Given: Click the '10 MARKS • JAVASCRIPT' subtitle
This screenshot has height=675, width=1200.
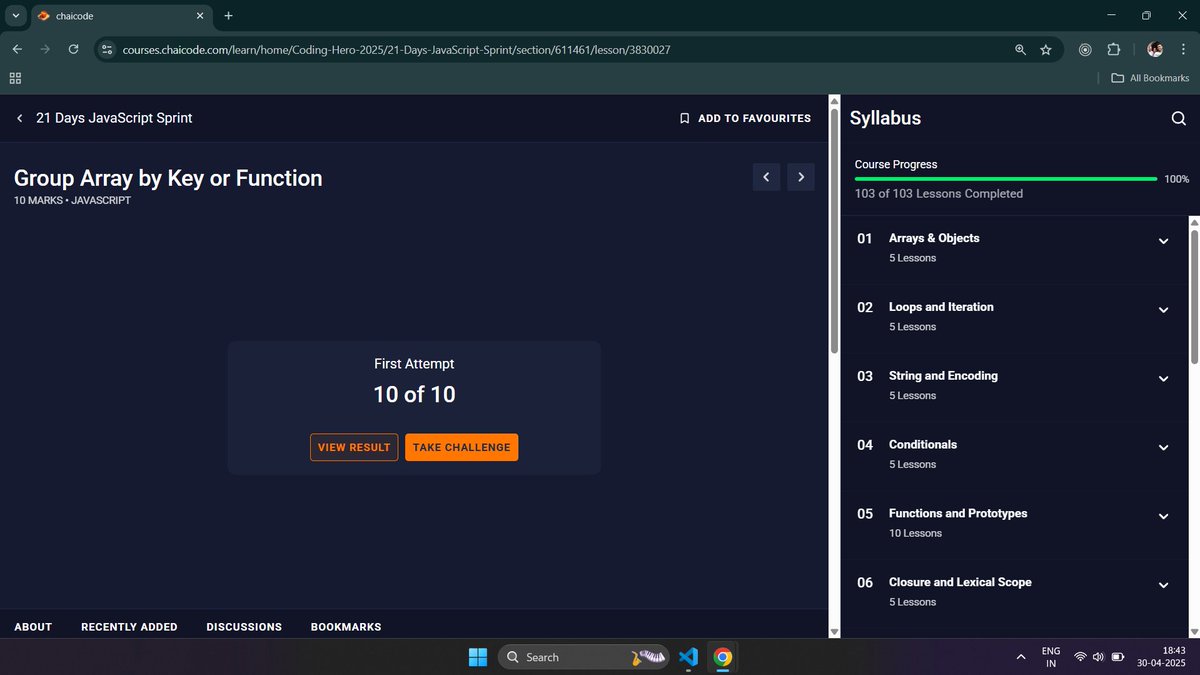Looking at the screenshot, I should point(72,200).
